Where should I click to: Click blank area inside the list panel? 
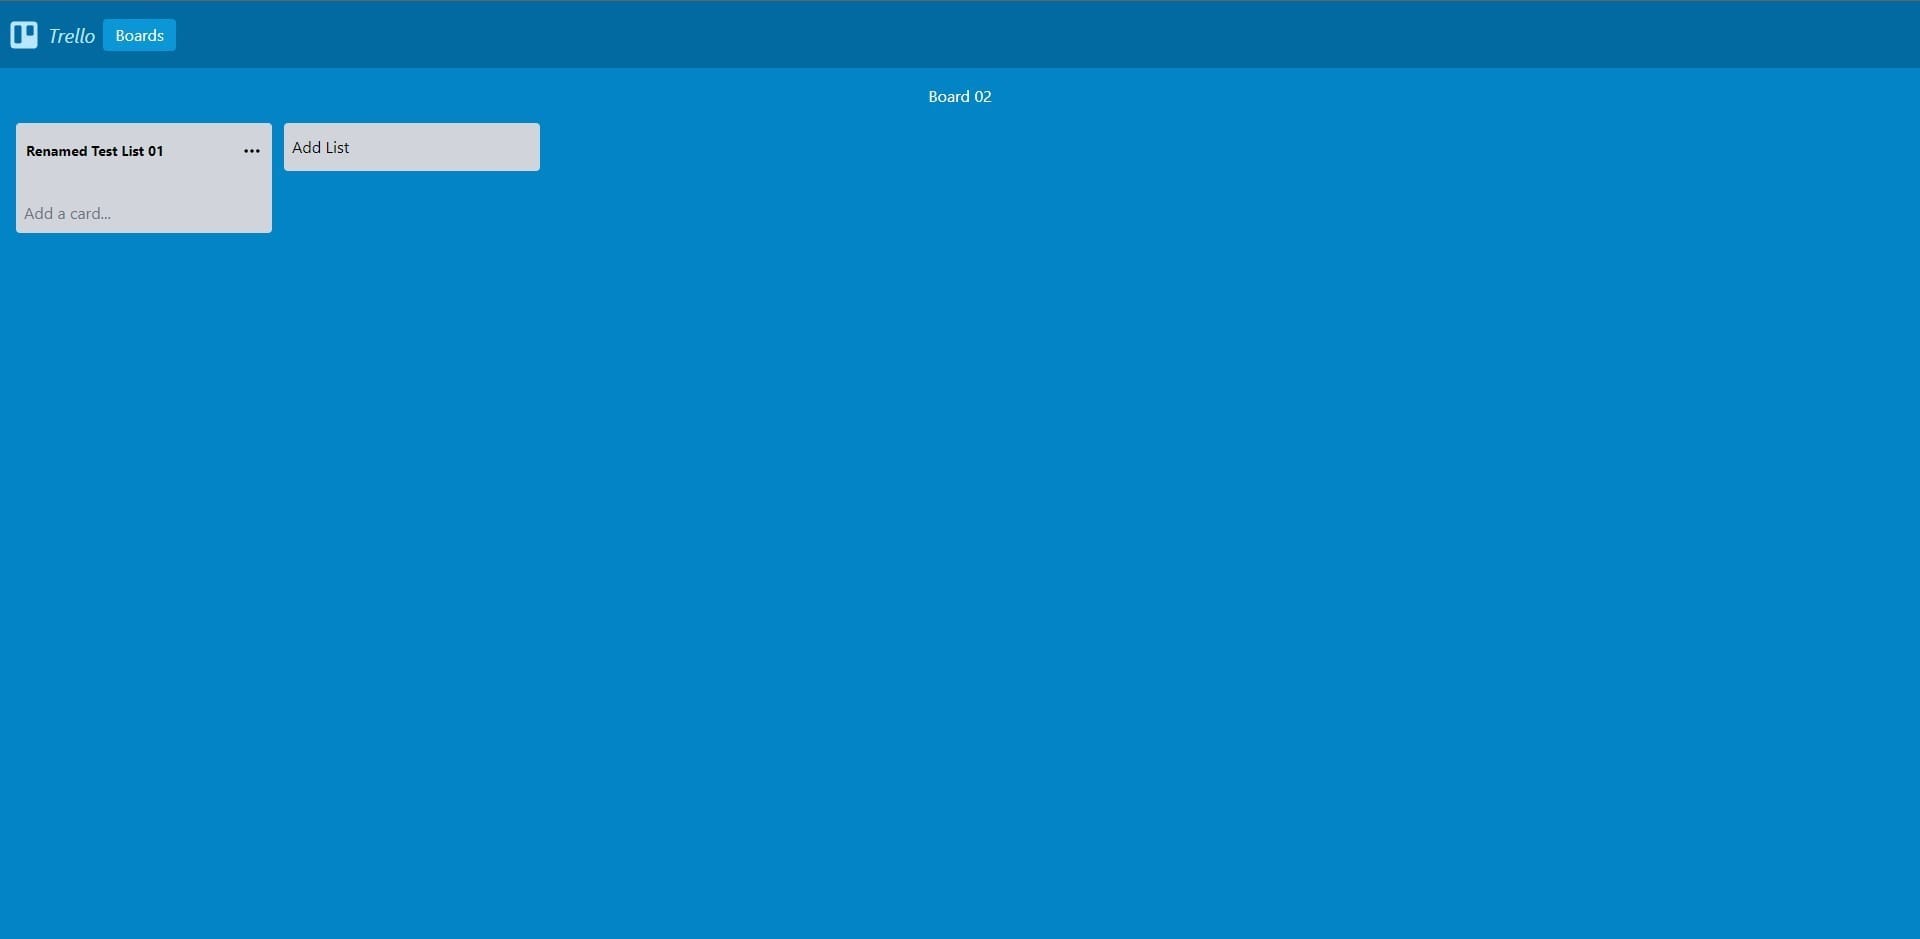(144, 182)
